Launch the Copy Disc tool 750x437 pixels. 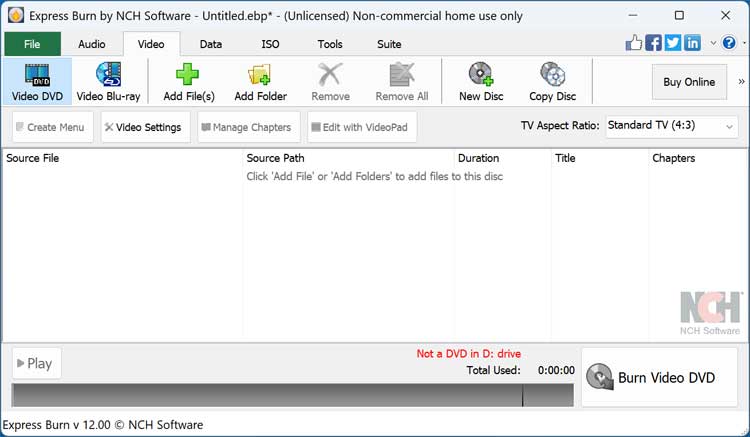click(x=552, y=82)
